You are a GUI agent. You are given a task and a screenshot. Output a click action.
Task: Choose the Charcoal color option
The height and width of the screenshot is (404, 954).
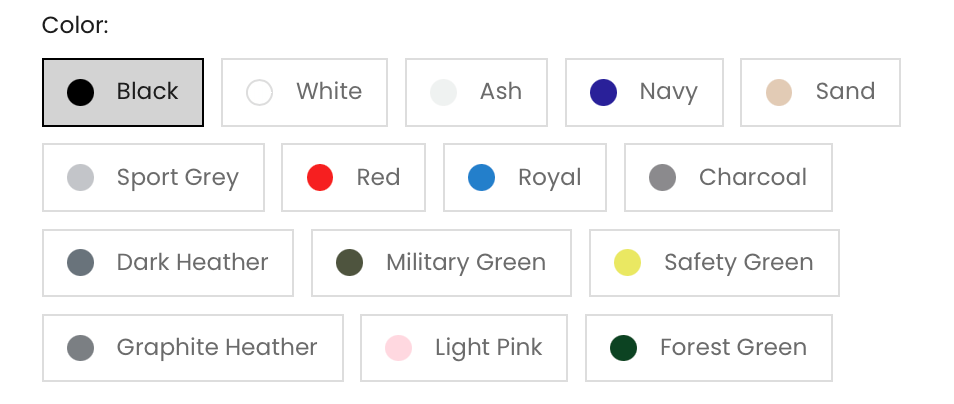728,178
